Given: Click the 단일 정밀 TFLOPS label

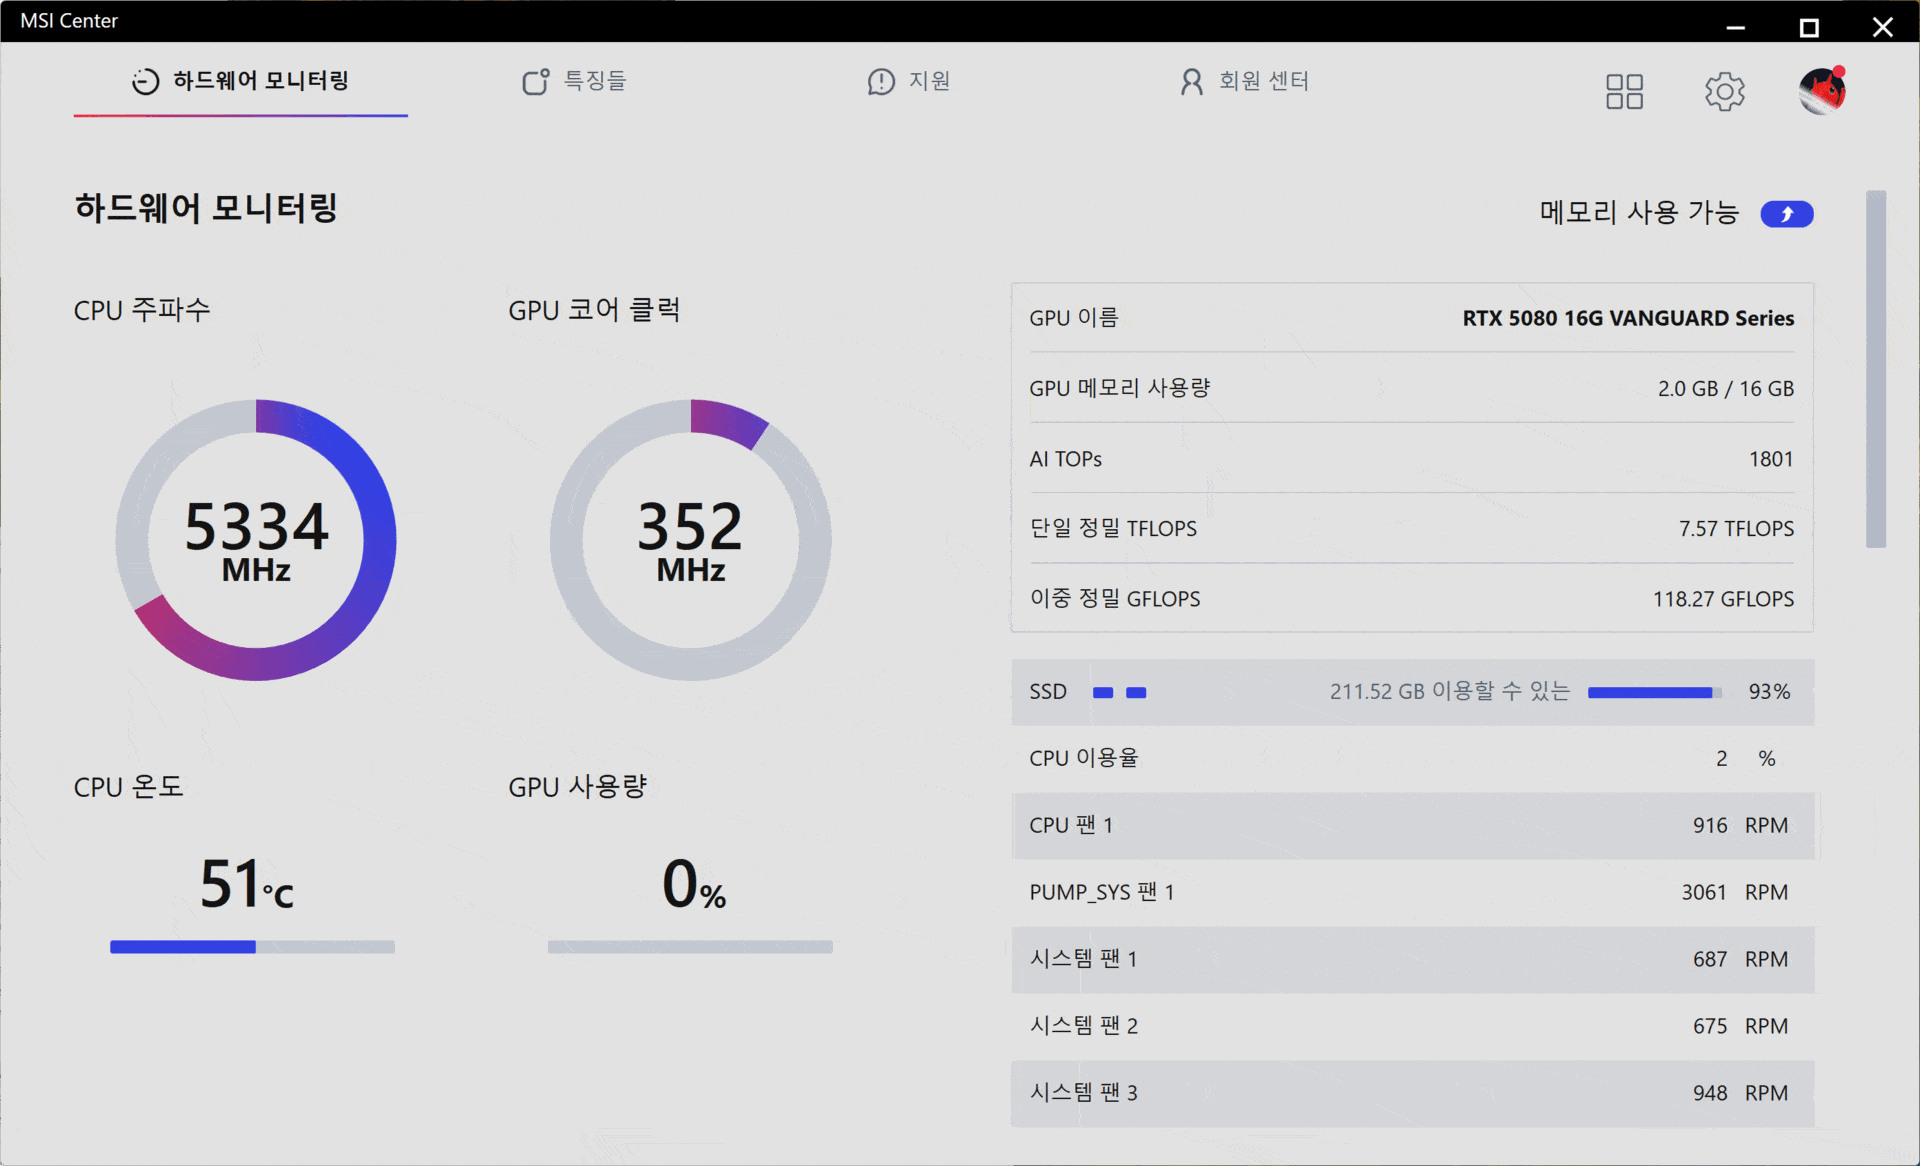Looking at the screenshot, I should 1113,528.
